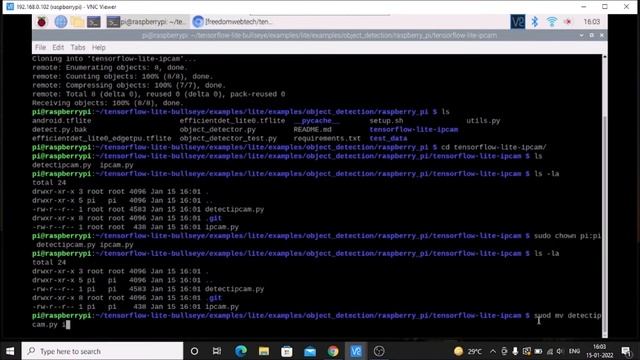Screen dimensions: 640x360
Task: Open the file manager folder icon in Pi panel
Action: click(x=77, y=22)
